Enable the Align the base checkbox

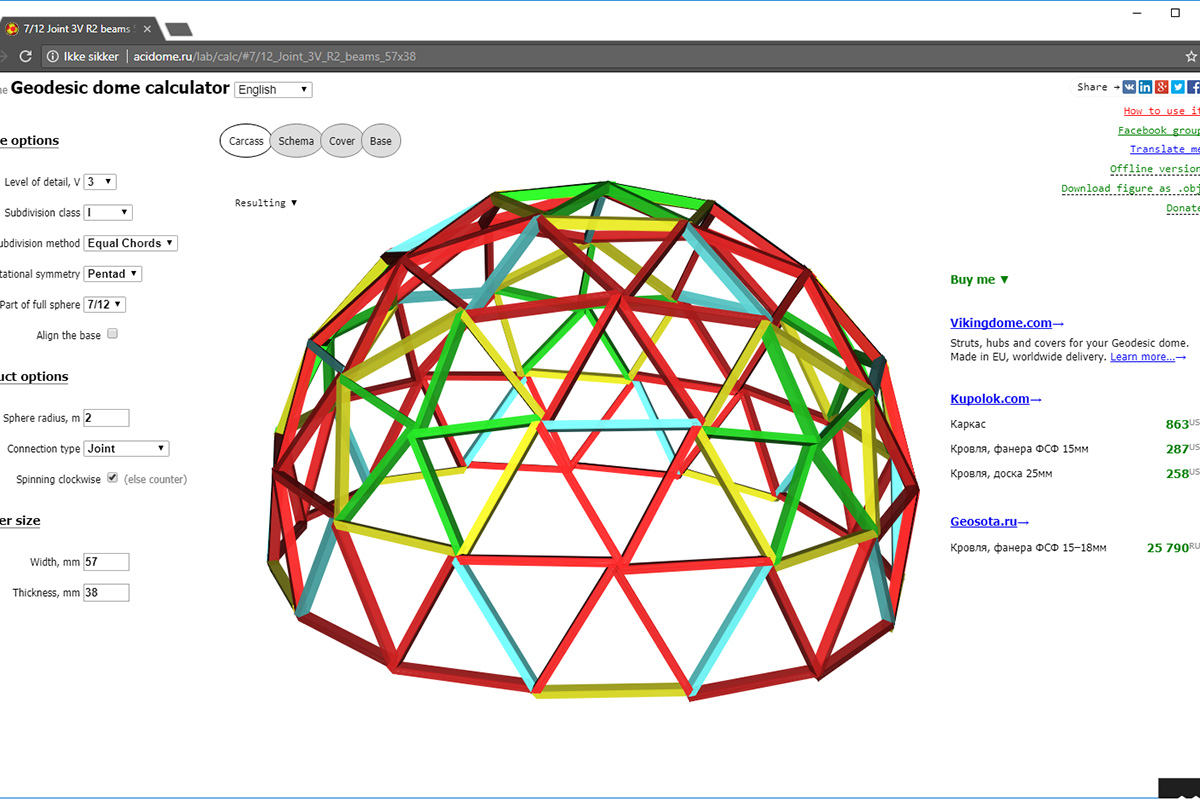pyautogui.click(x=112, y=334)
